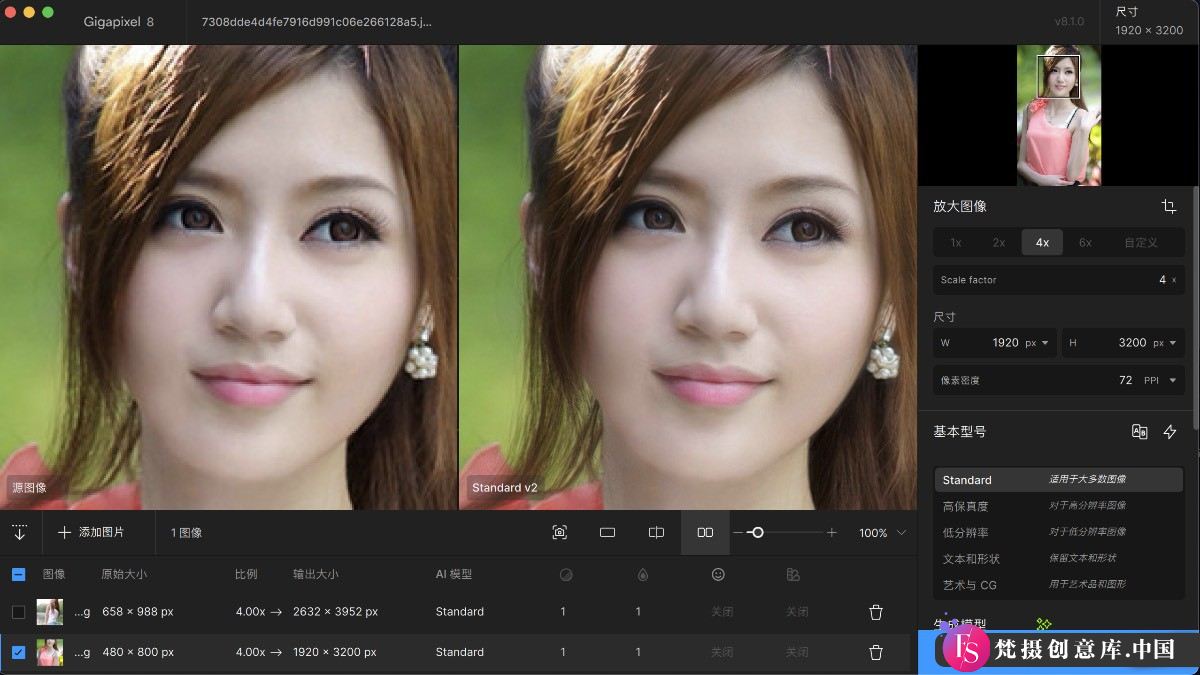Switch to side-by-side view layout
1200x675 pixels.
point(705,533)
